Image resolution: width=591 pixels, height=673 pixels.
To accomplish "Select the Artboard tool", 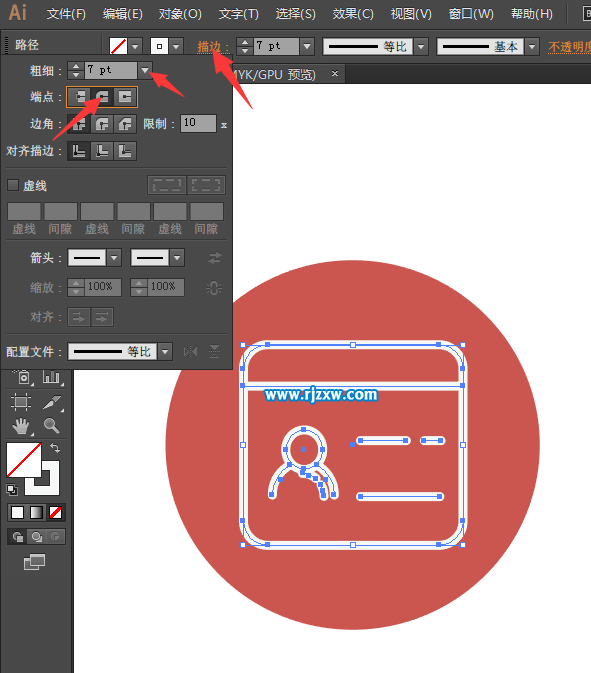I will pos(21,402).
